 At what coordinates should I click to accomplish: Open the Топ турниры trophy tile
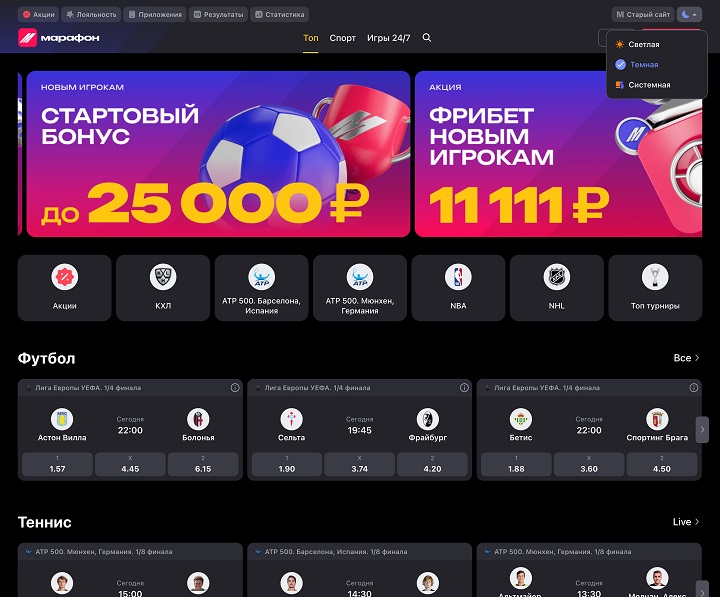pos(655,288)
